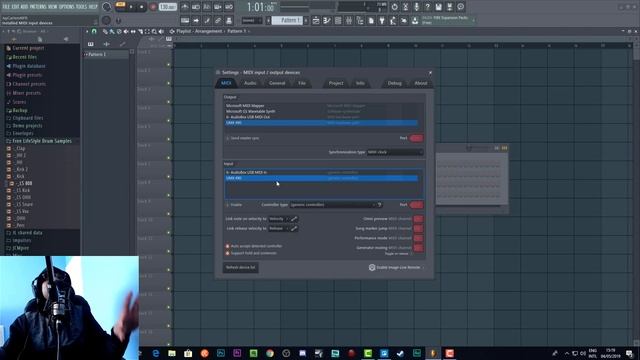
Task: Select the highlighted UMX 490 input device
Action: point(322,178)
